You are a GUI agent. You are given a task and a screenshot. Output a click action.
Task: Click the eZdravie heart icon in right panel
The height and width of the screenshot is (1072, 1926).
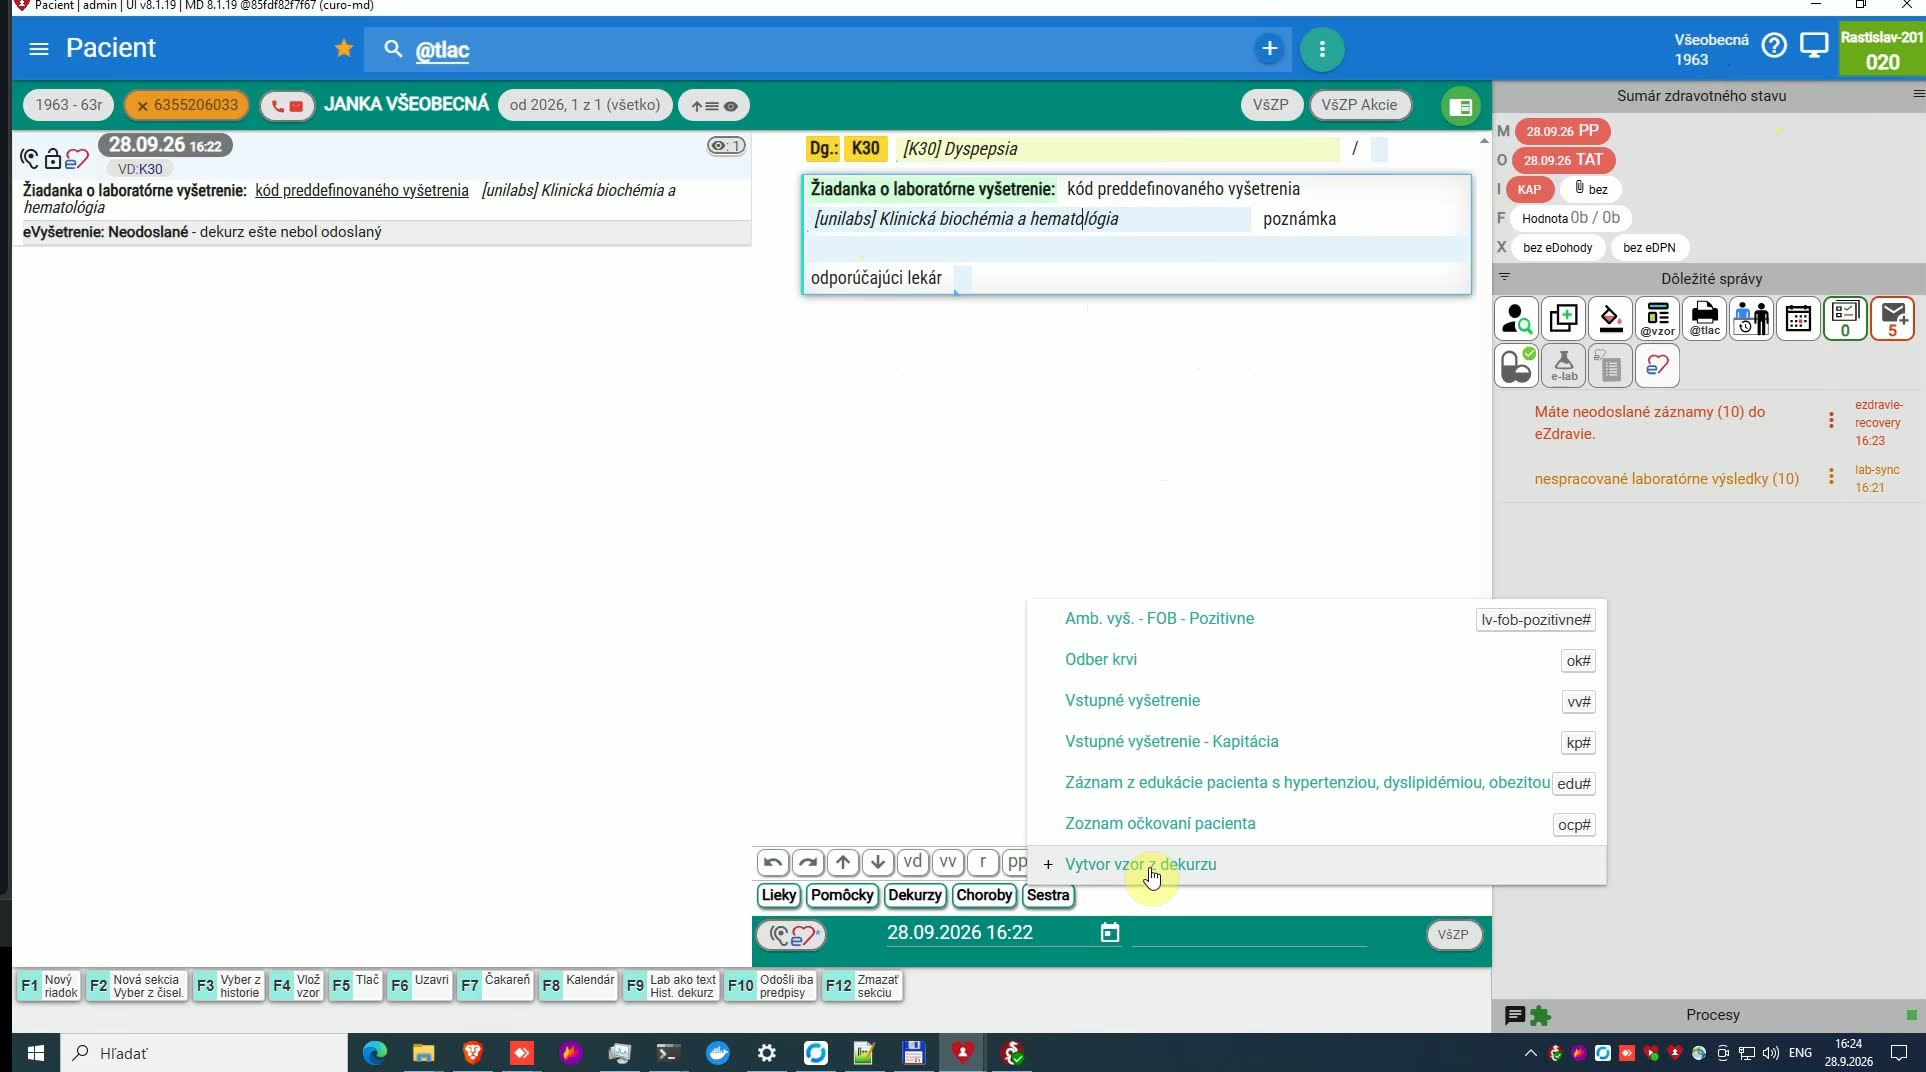(x=1657, y=366)
